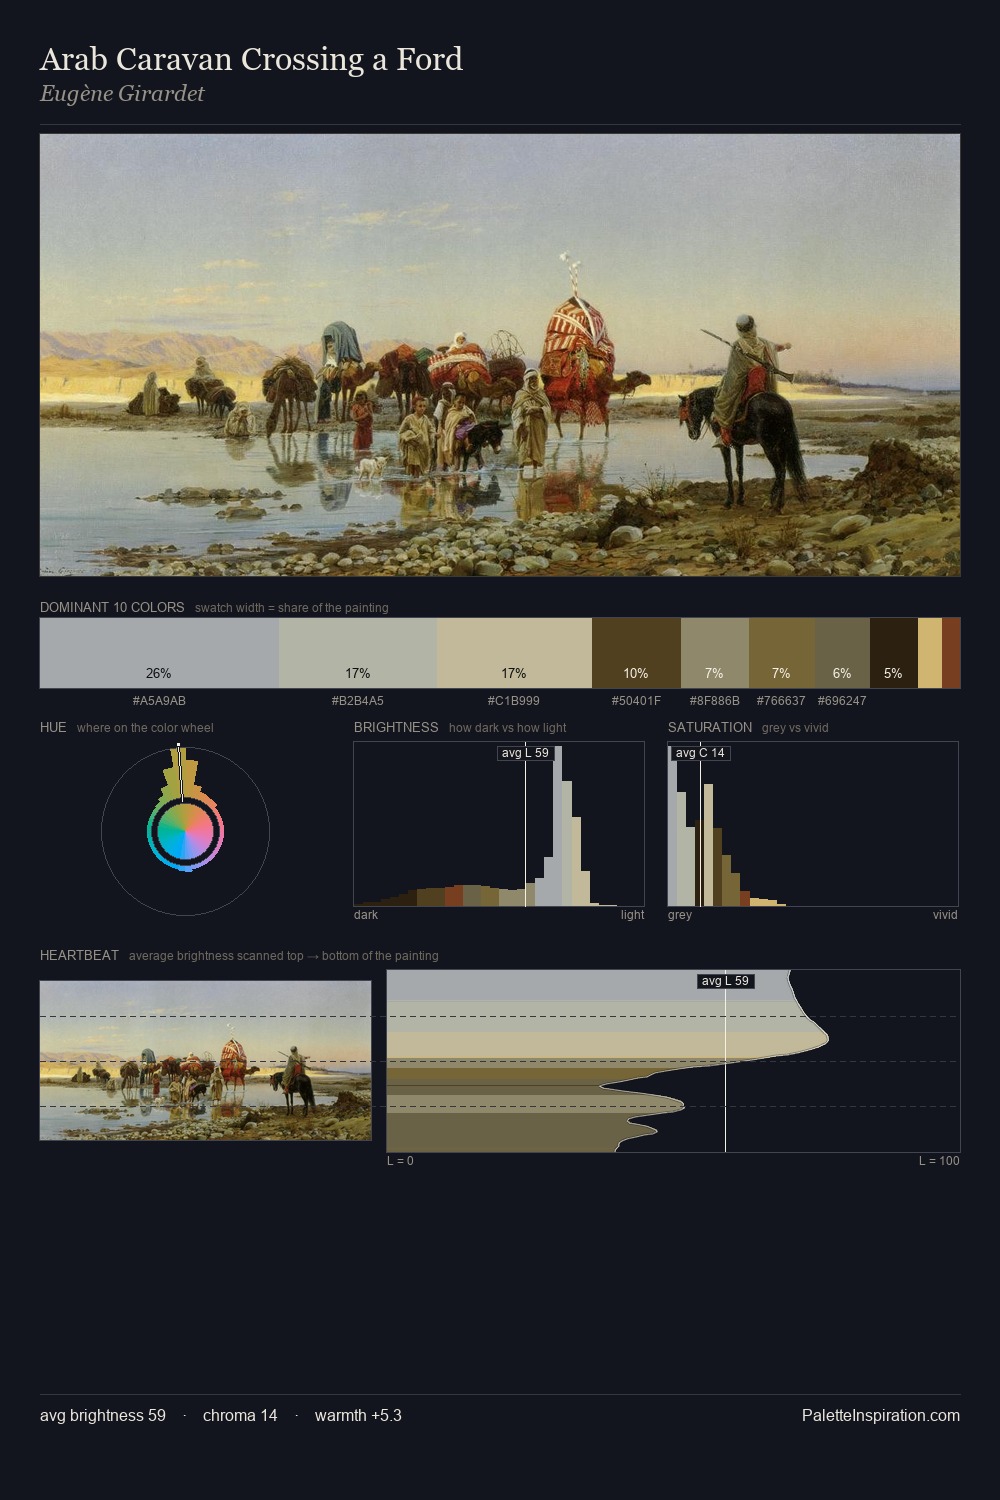Select the narrow rust-brown swatch
The image size is (1000, 1500).
pos(951,653)
